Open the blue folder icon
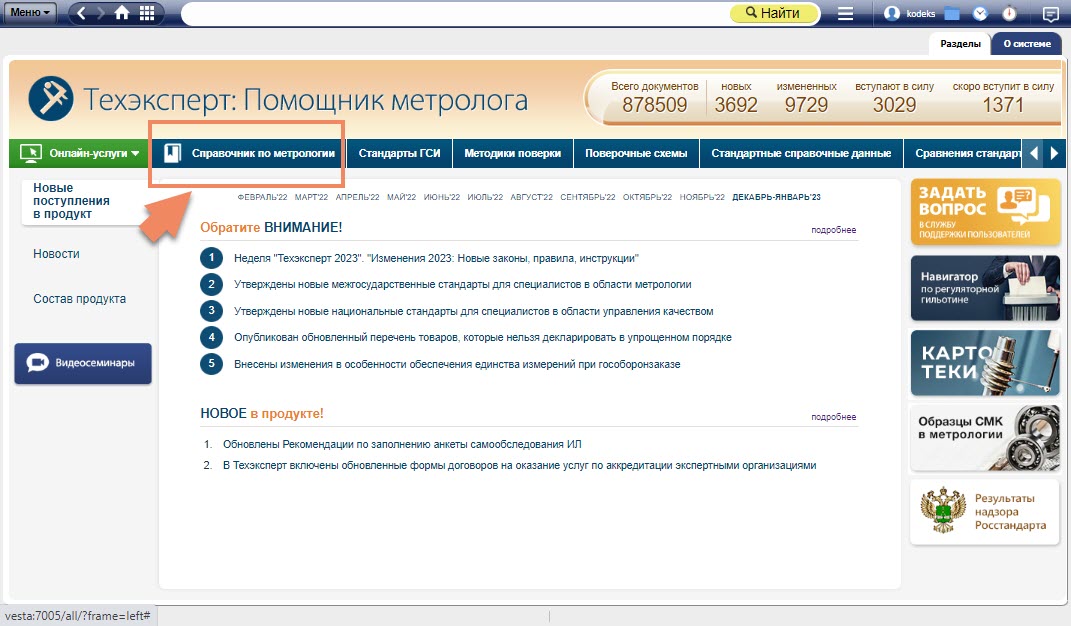The width and height of the screenshot is (1071, 626). [x=951, y=13]
